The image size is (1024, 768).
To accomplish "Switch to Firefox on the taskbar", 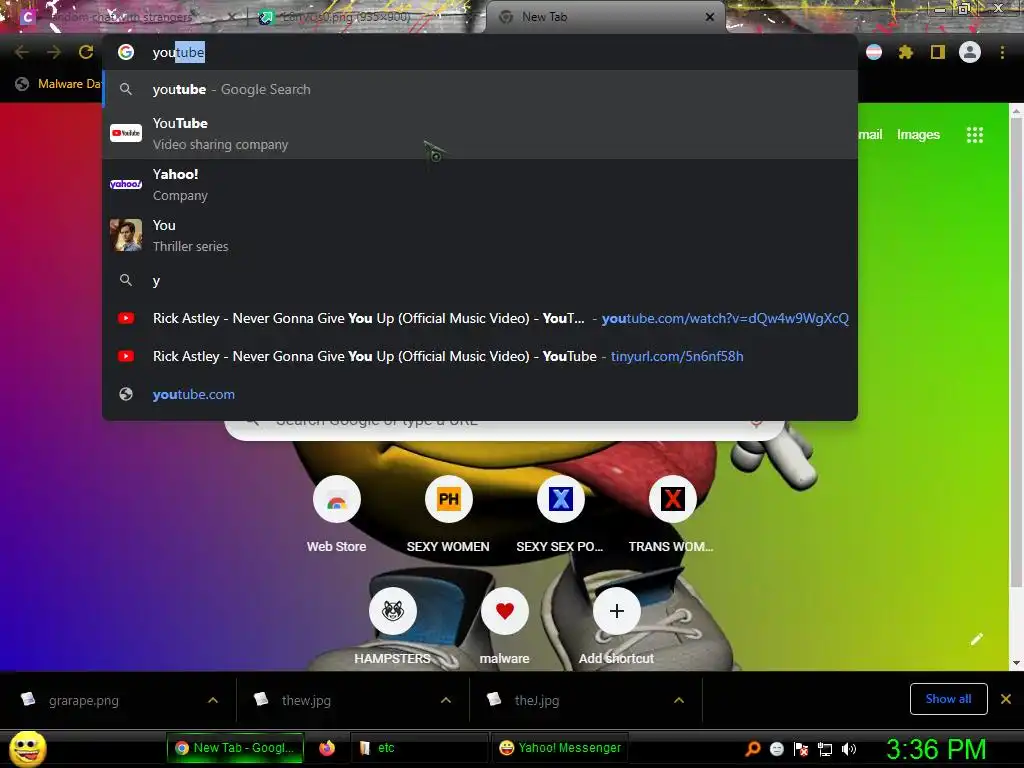I will pyautogui.click(x=327, y=748).
